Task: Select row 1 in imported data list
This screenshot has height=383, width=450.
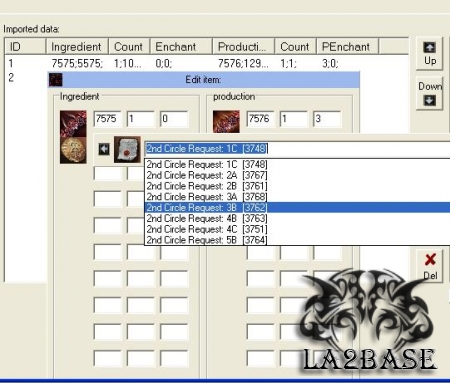Action: coord(206,63)
